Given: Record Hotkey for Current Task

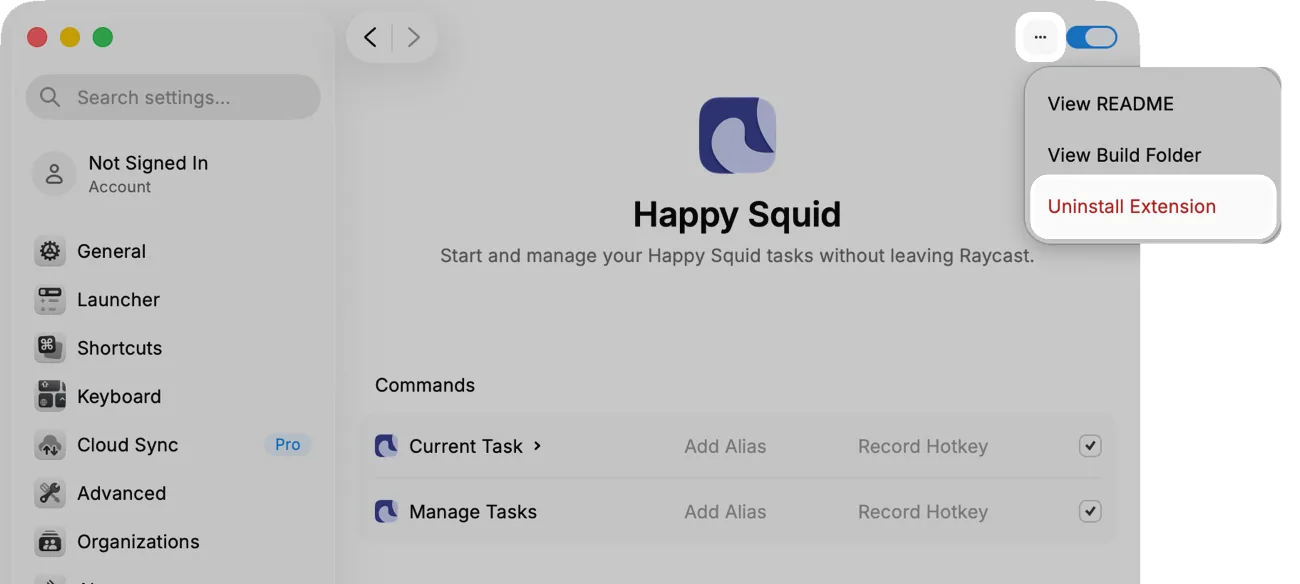Looking at the screenshot, I should coord(923,447).
